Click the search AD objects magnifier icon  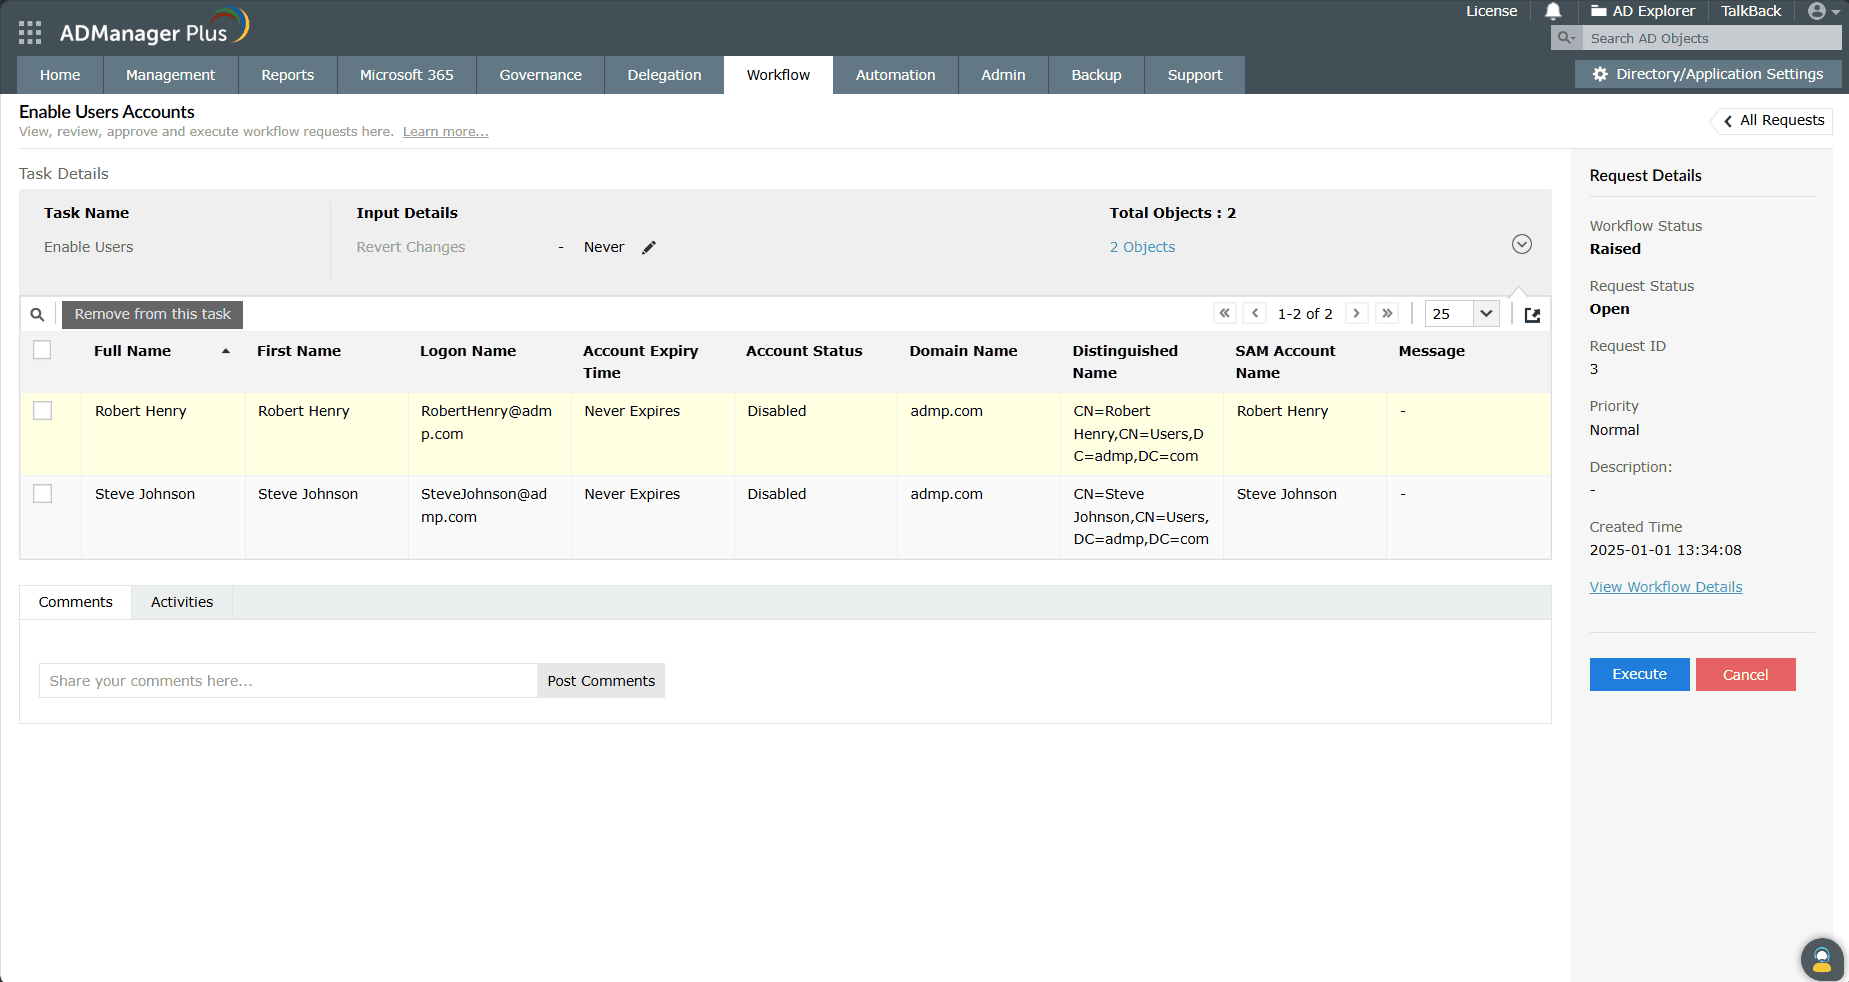click(1566, 38)
